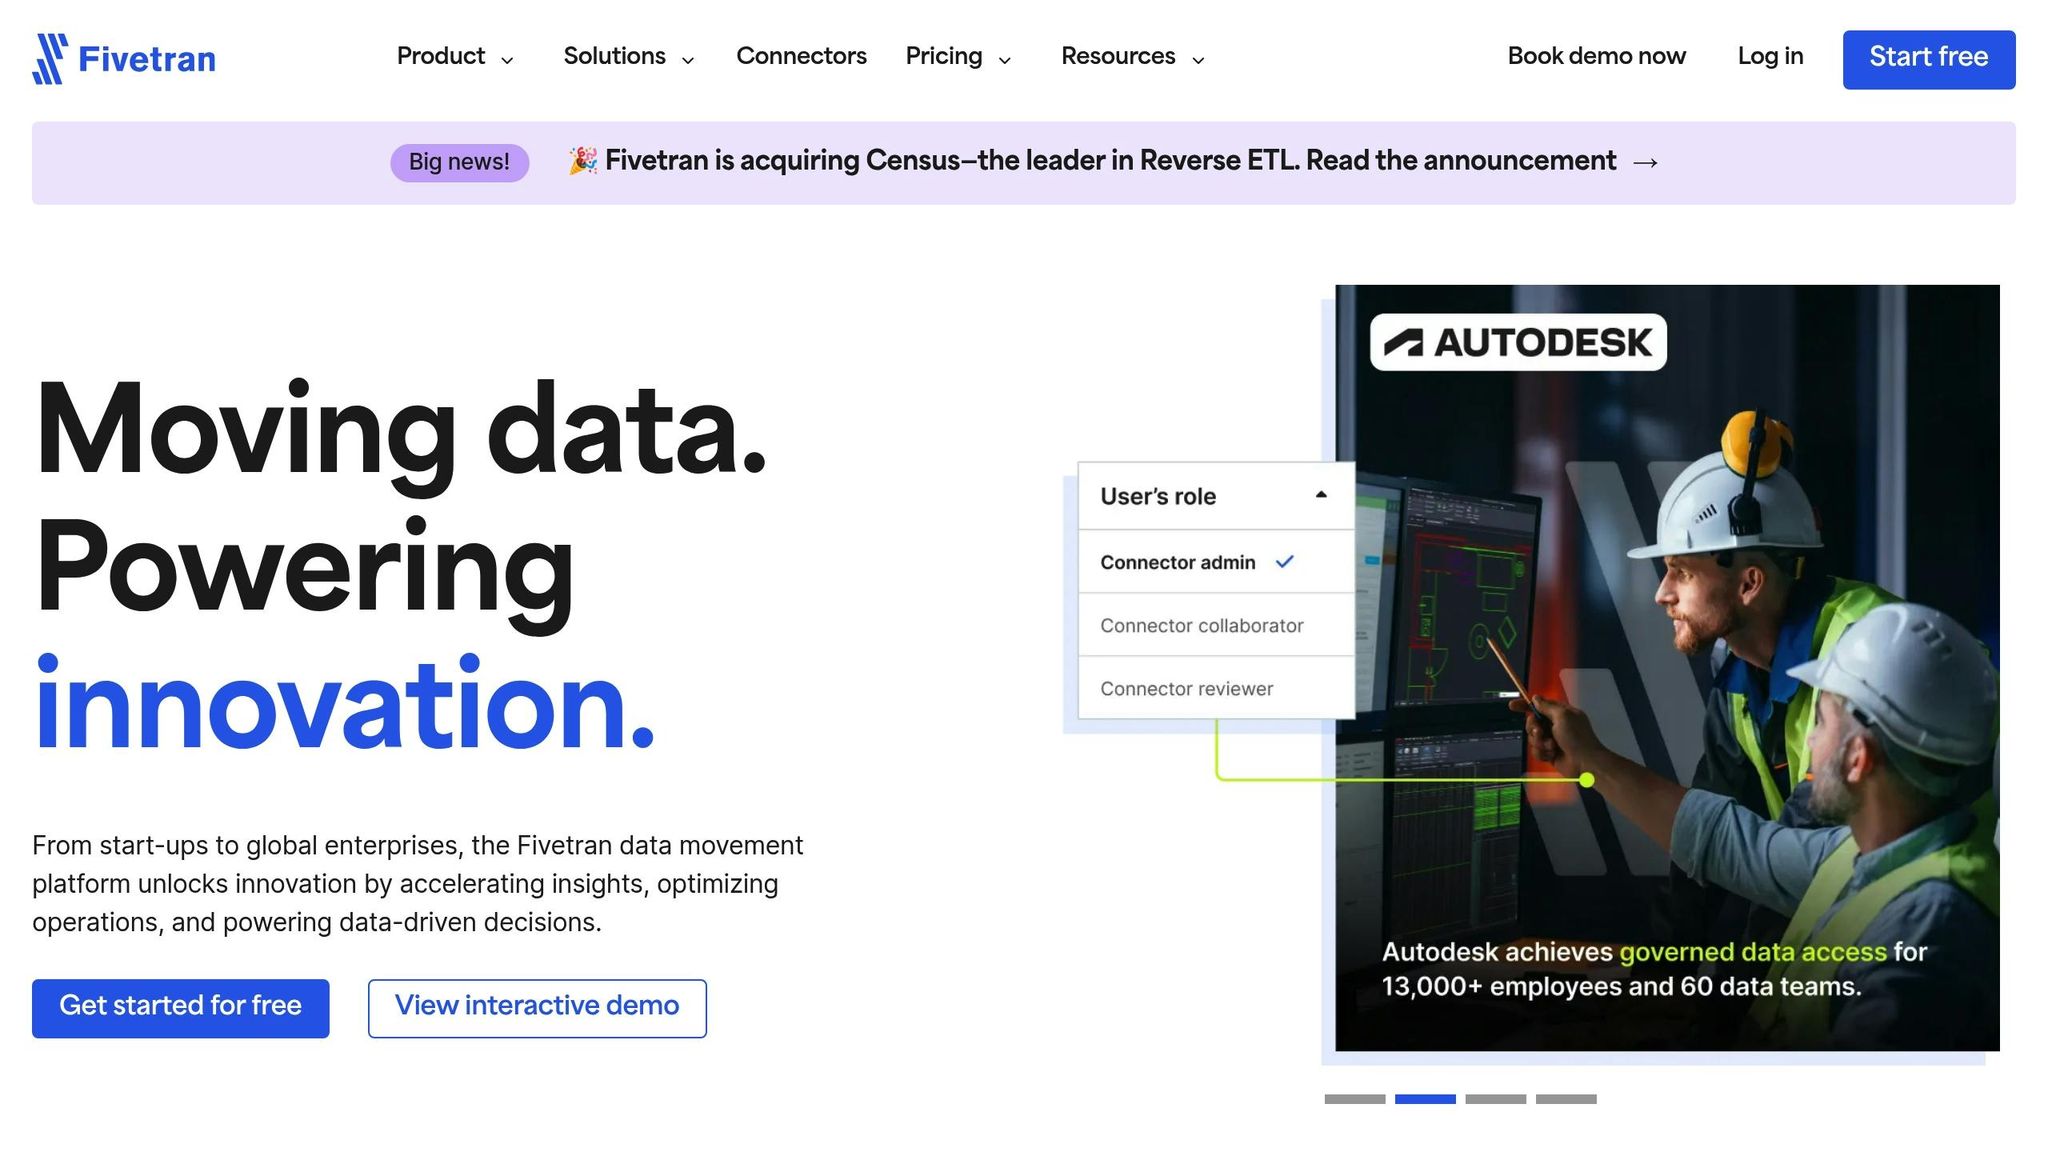Click the announcement banner arrow icon

(1645, 163)
